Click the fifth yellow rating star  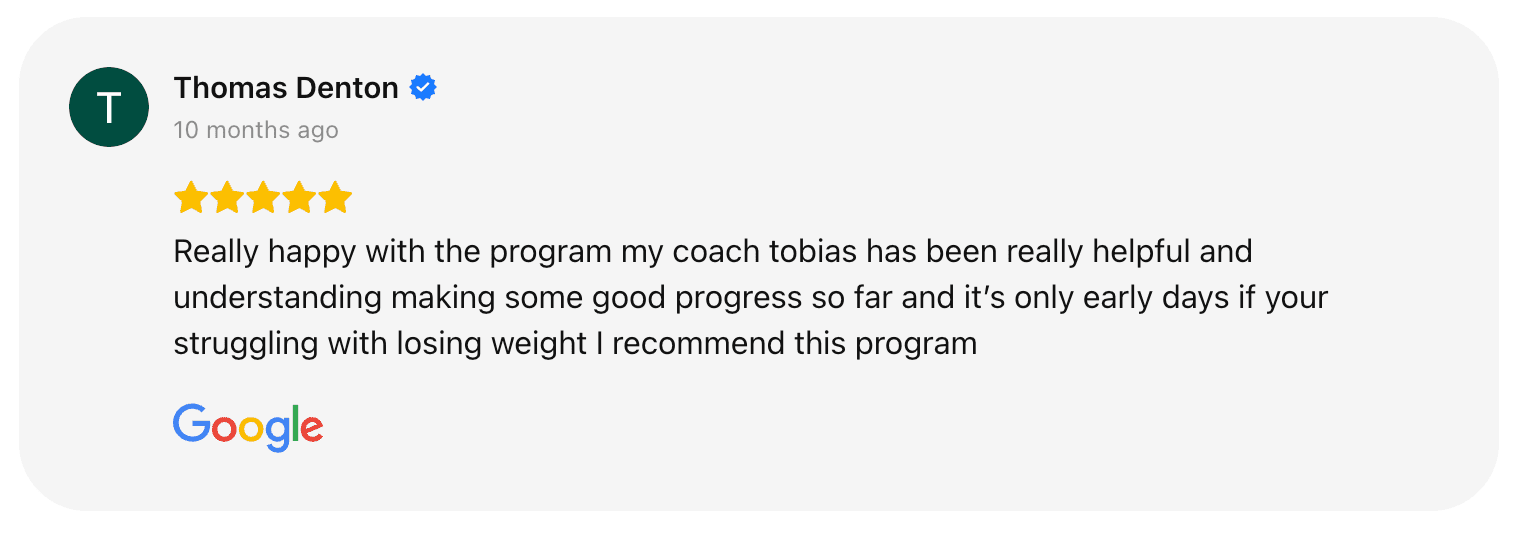[336, 198]
